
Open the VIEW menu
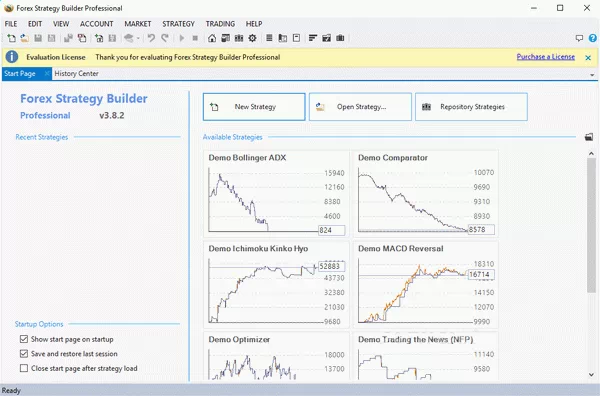coord(61,24)
